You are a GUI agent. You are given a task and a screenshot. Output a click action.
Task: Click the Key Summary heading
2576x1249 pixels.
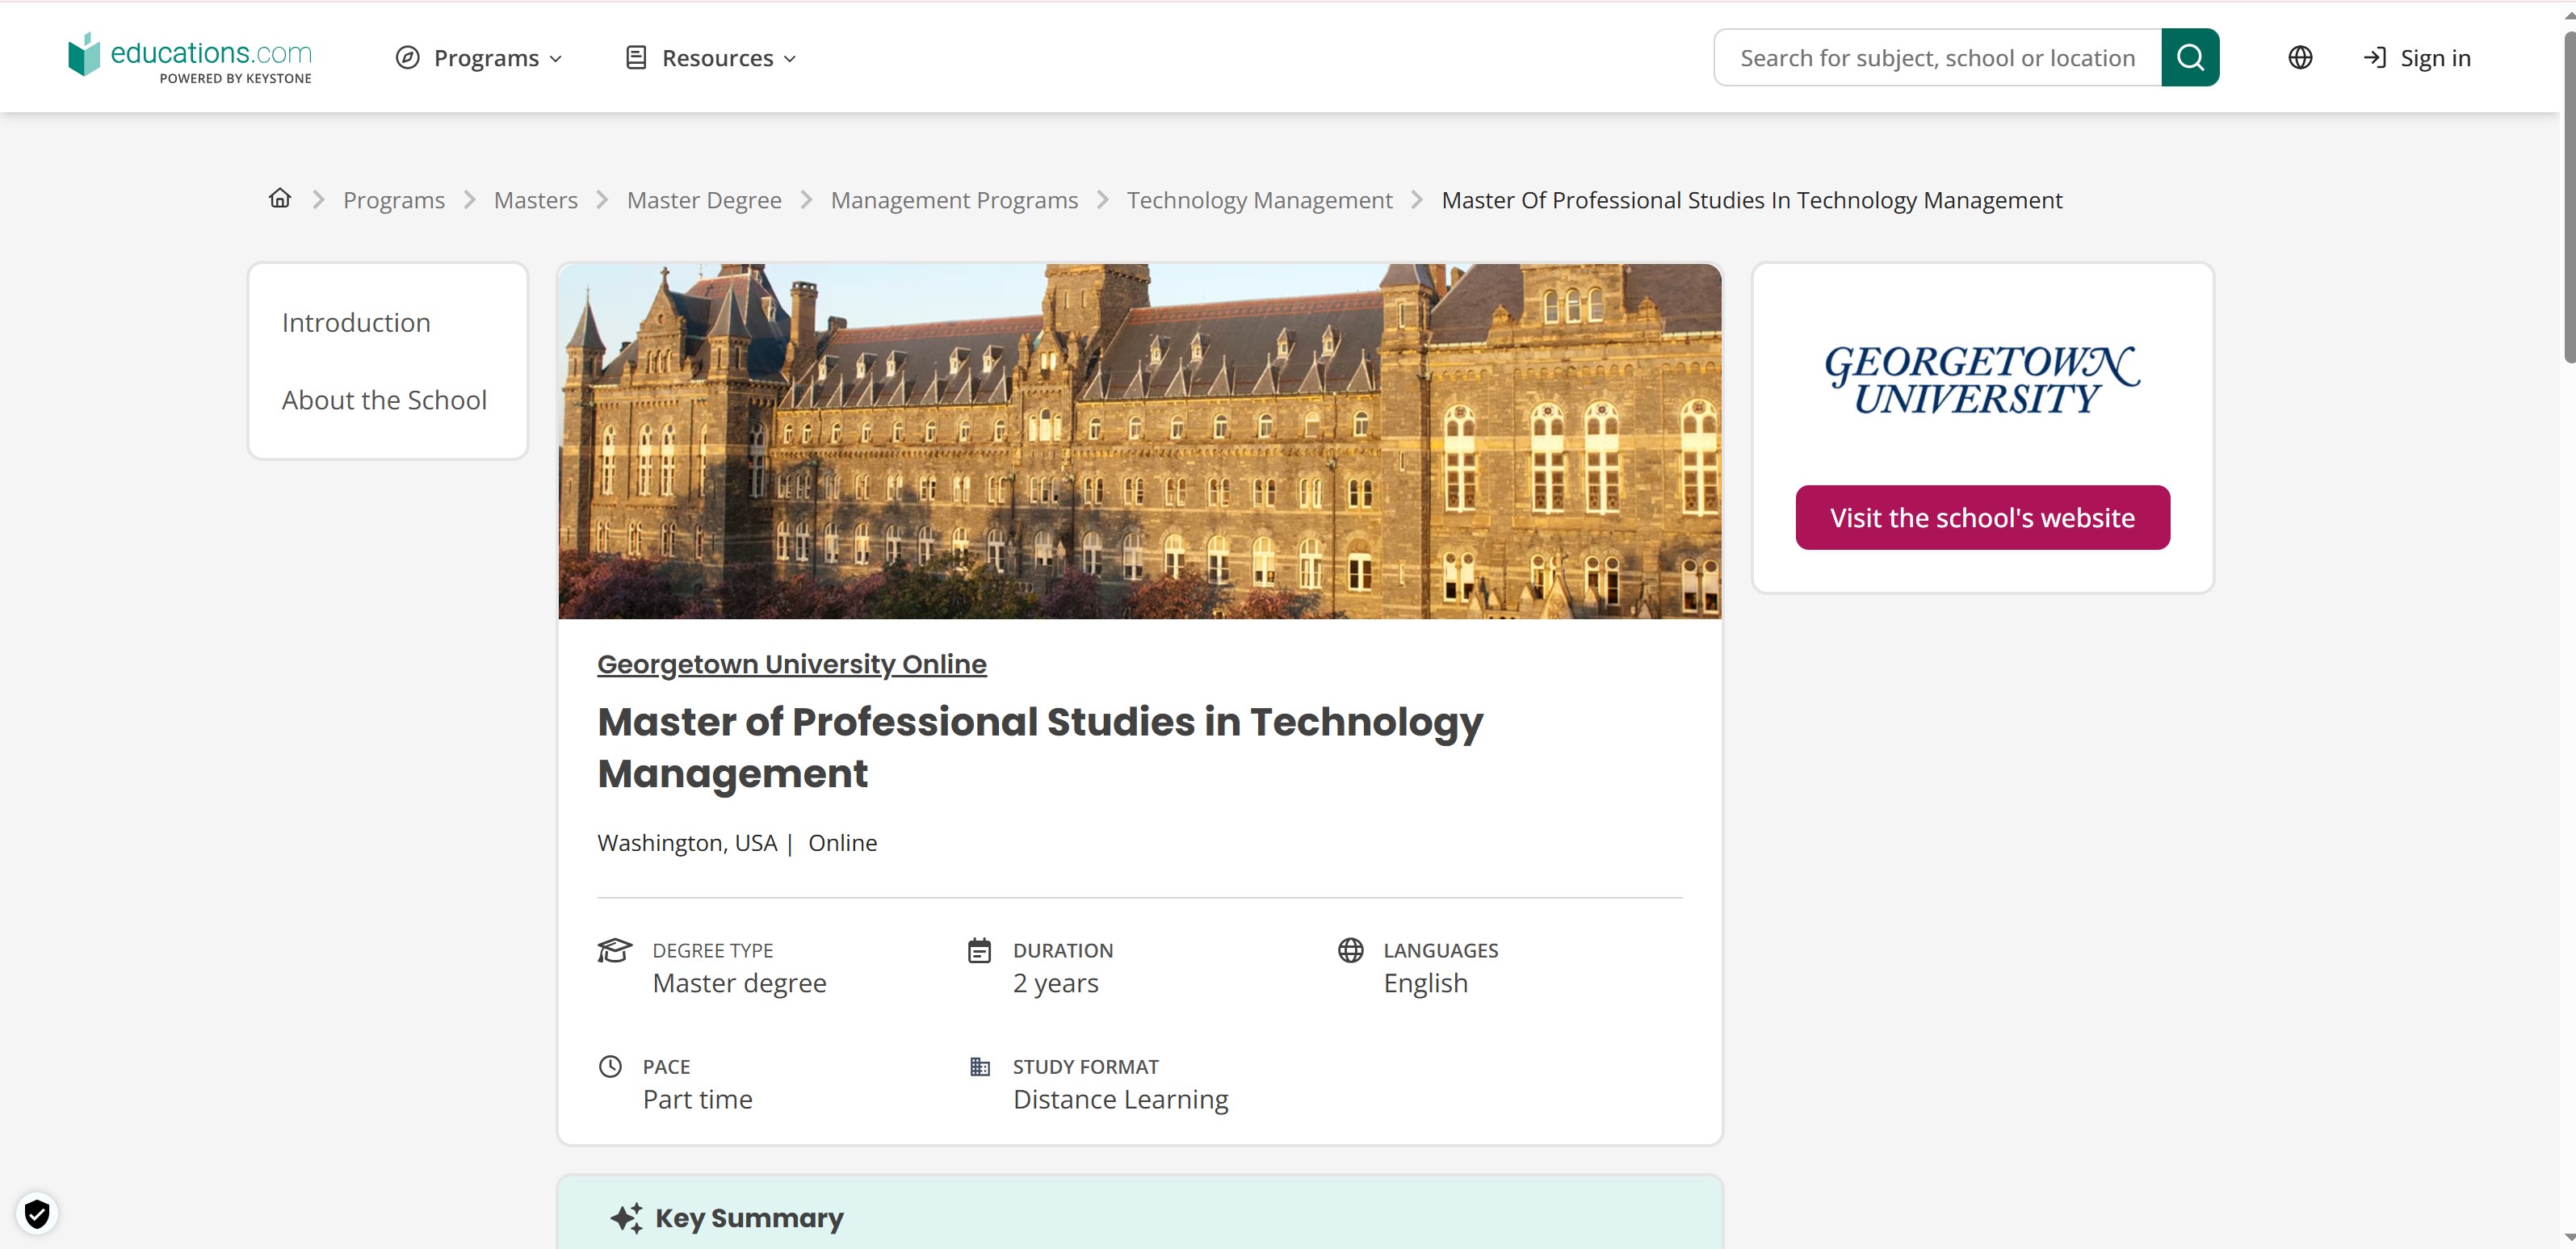point(749,1218)
